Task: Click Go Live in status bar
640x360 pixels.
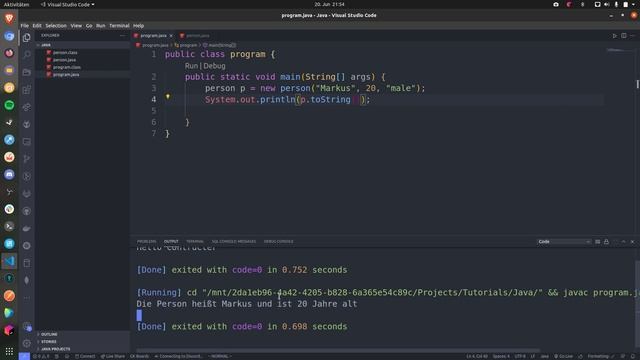Action: pos(563,356)
